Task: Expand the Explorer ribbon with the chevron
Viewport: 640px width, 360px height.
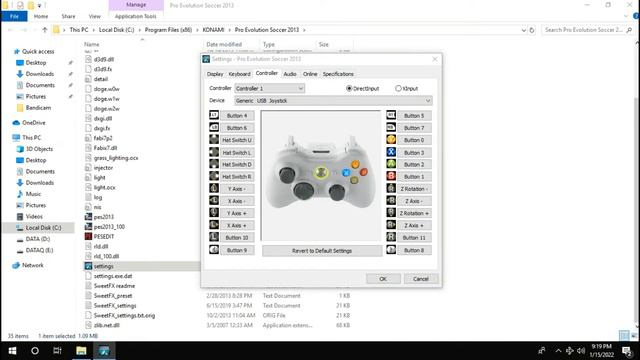Action: [x=626, y=16]
